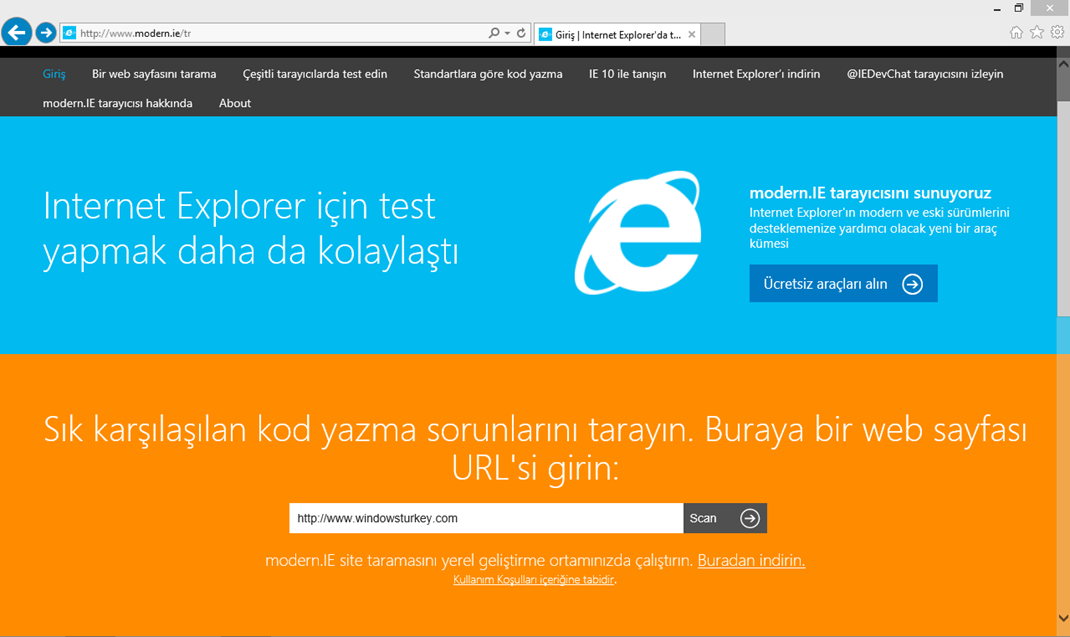
Task: Click the Scan button
Action: click(x=725, y=518)
